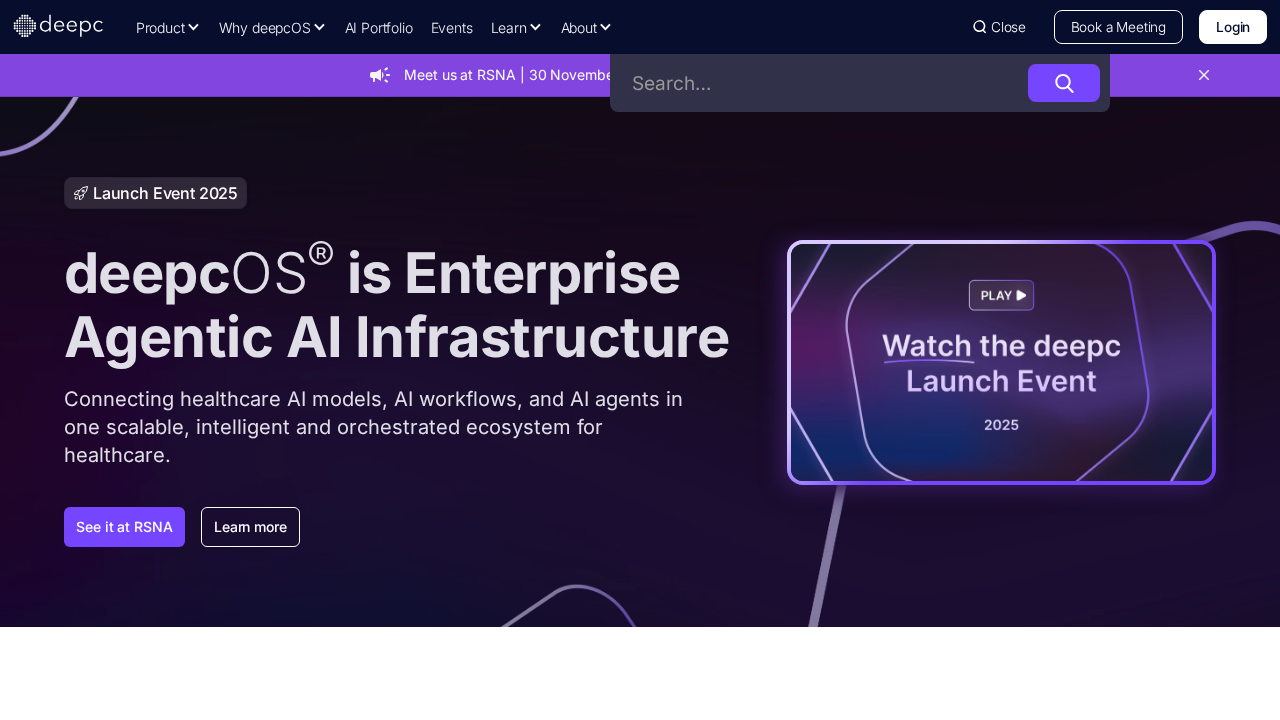
Task: Expand the Why deepcOS dropdown
Action: 271,28
